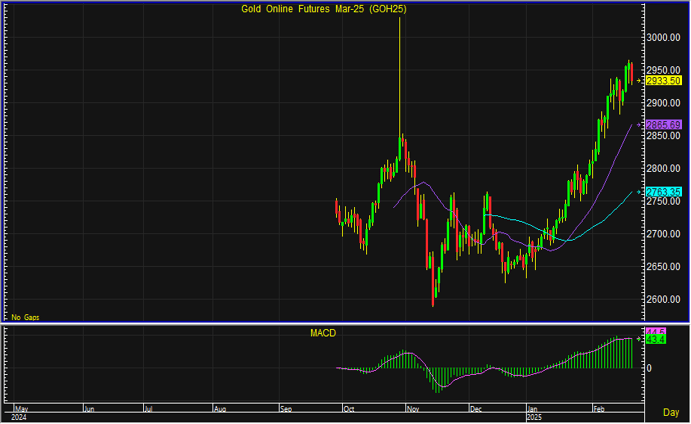Click the 2024 year label
Image resolution: width=691 pixels, height=424 pixels.
tap(19, 417)
